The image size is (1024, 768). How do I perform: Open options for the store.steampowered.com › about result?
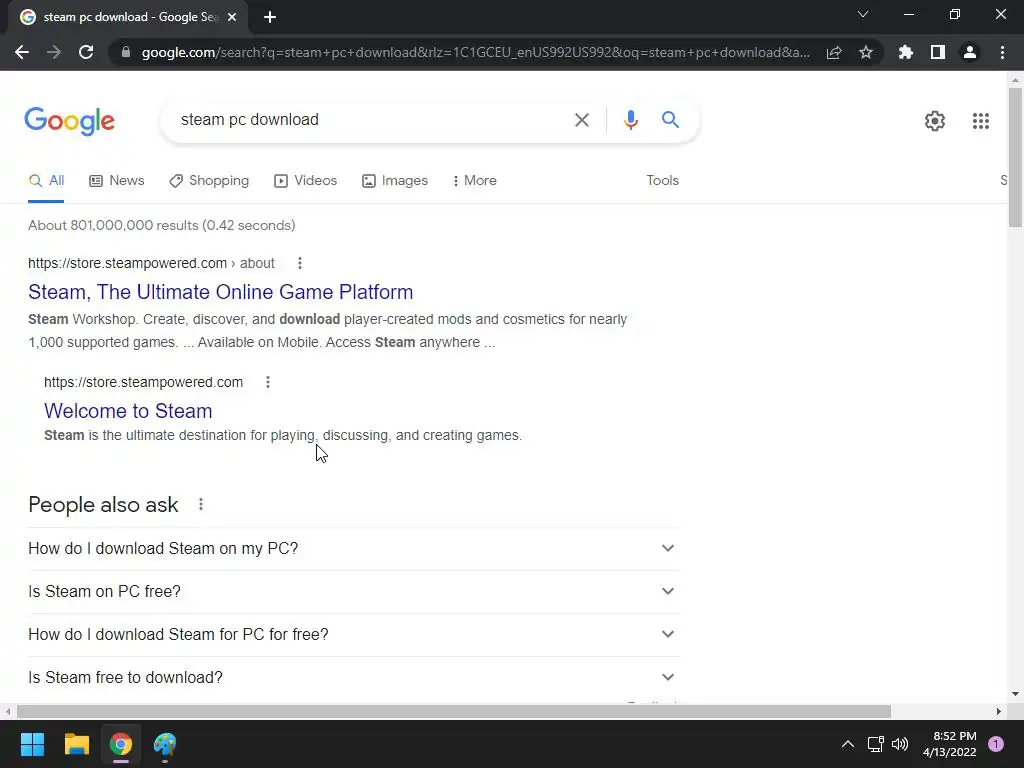pyautogui.click(x=300, y=263)
